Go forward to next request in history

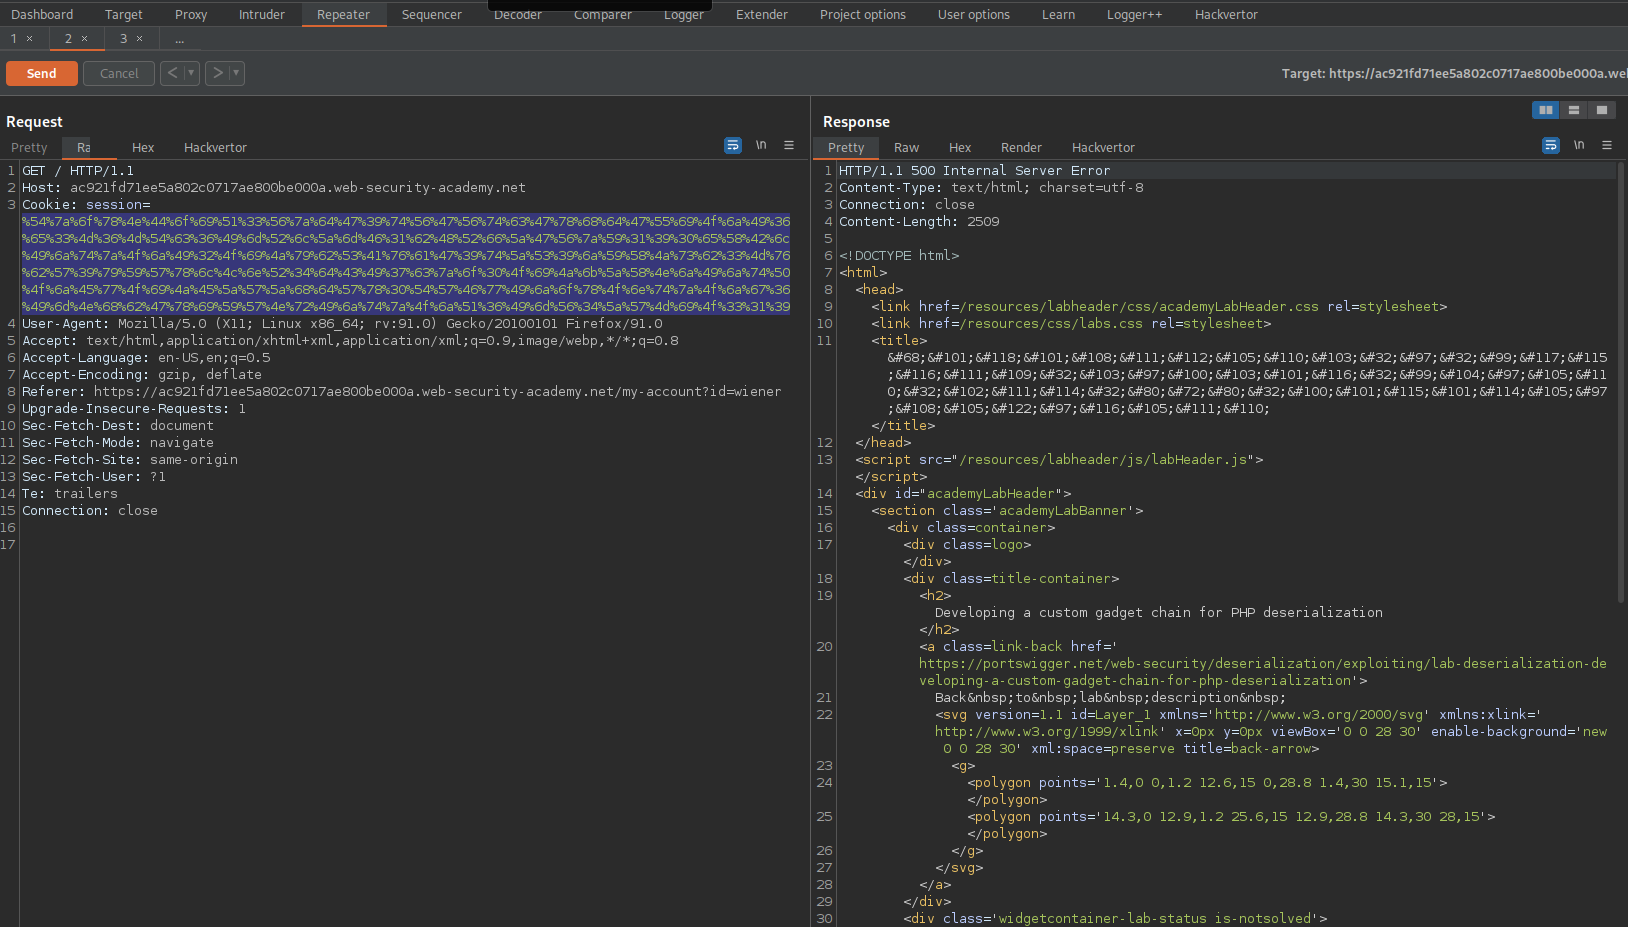pos(217,73)
